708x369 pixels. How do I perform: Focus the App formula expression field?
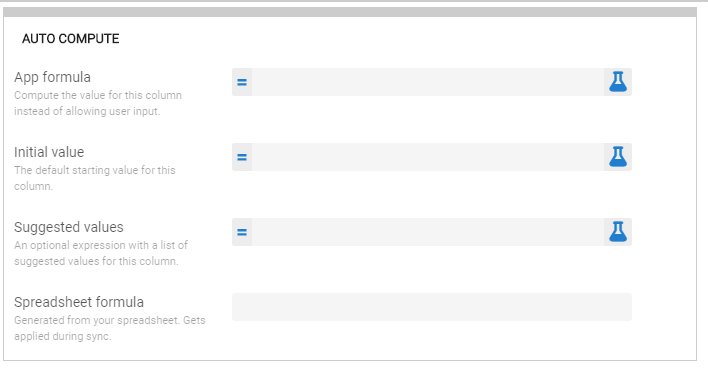point(428,82)
